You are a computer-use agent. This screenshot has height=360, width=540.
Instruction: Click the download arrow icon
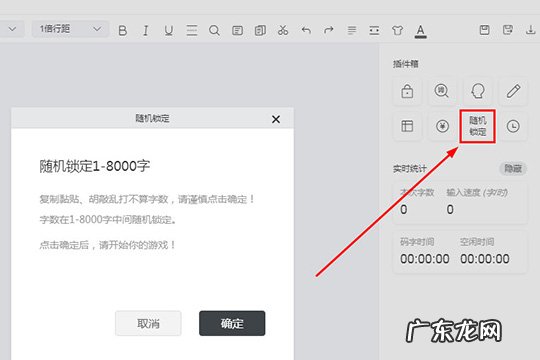(531, 30)
